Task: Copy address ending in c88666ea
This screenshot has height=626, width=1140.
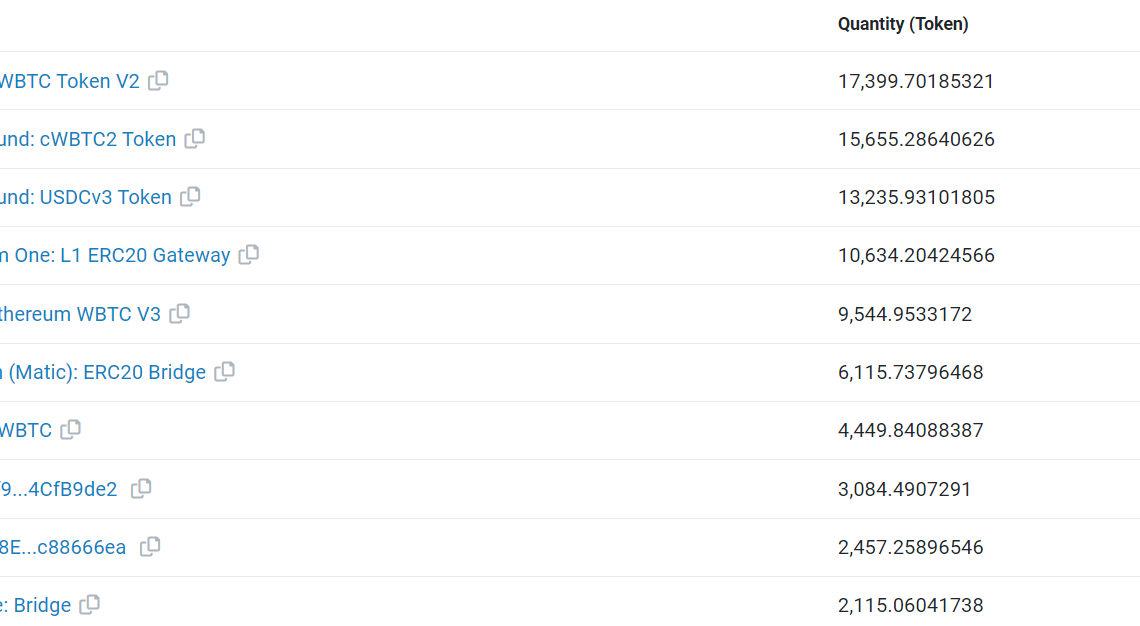Action: coord(150,547)
